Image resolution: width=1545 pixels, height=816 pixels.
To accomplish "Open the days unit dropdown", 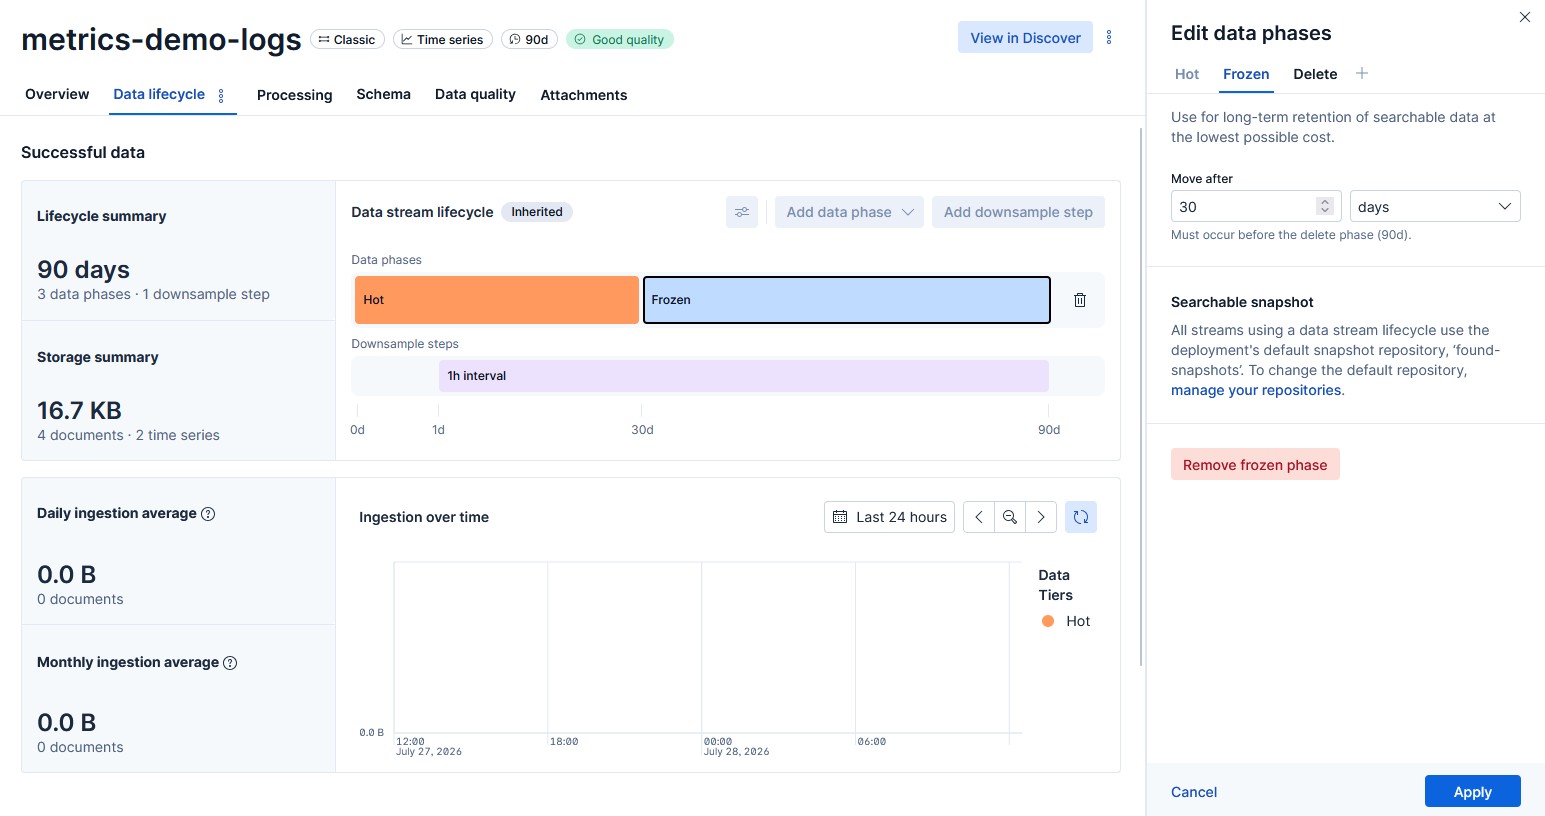I will click(1435, 206).
